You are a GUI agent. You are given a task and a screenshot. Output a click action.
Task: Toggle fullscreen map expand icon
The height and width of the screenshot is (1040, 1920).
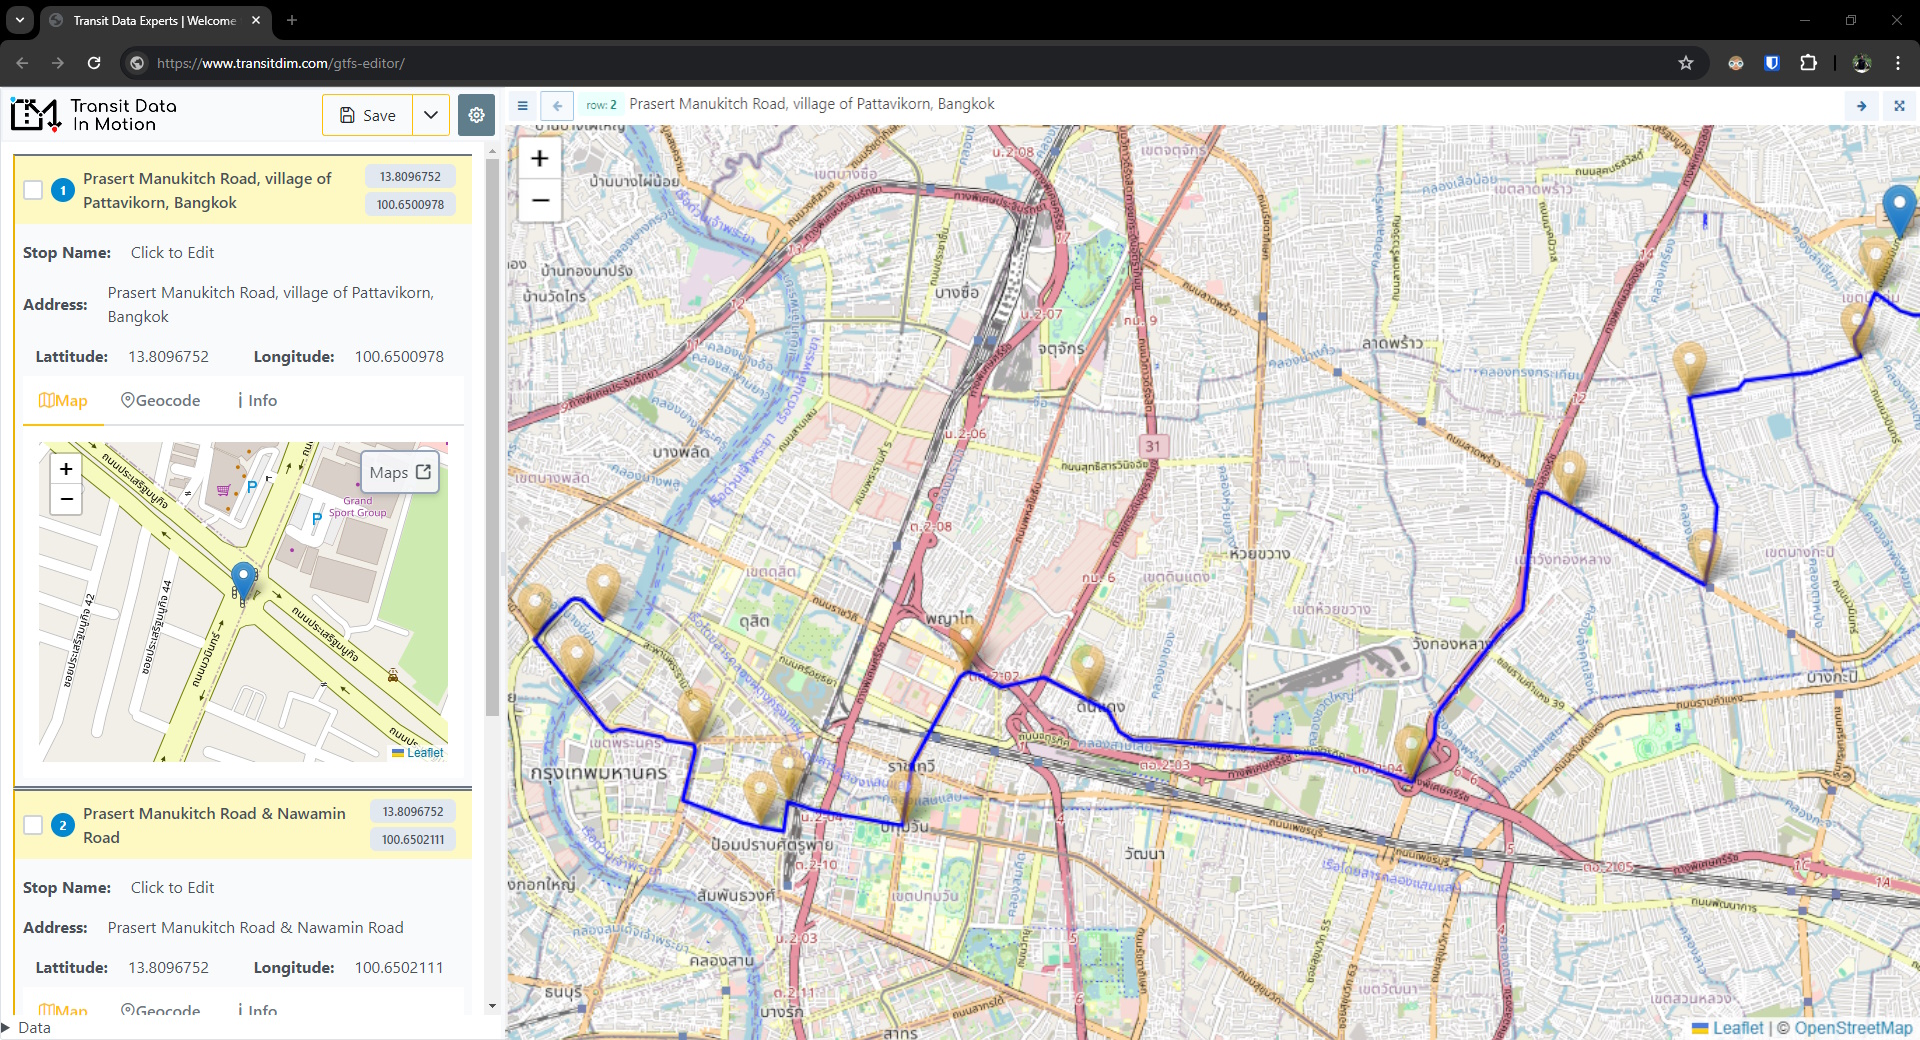click(x=1899, y=105)
